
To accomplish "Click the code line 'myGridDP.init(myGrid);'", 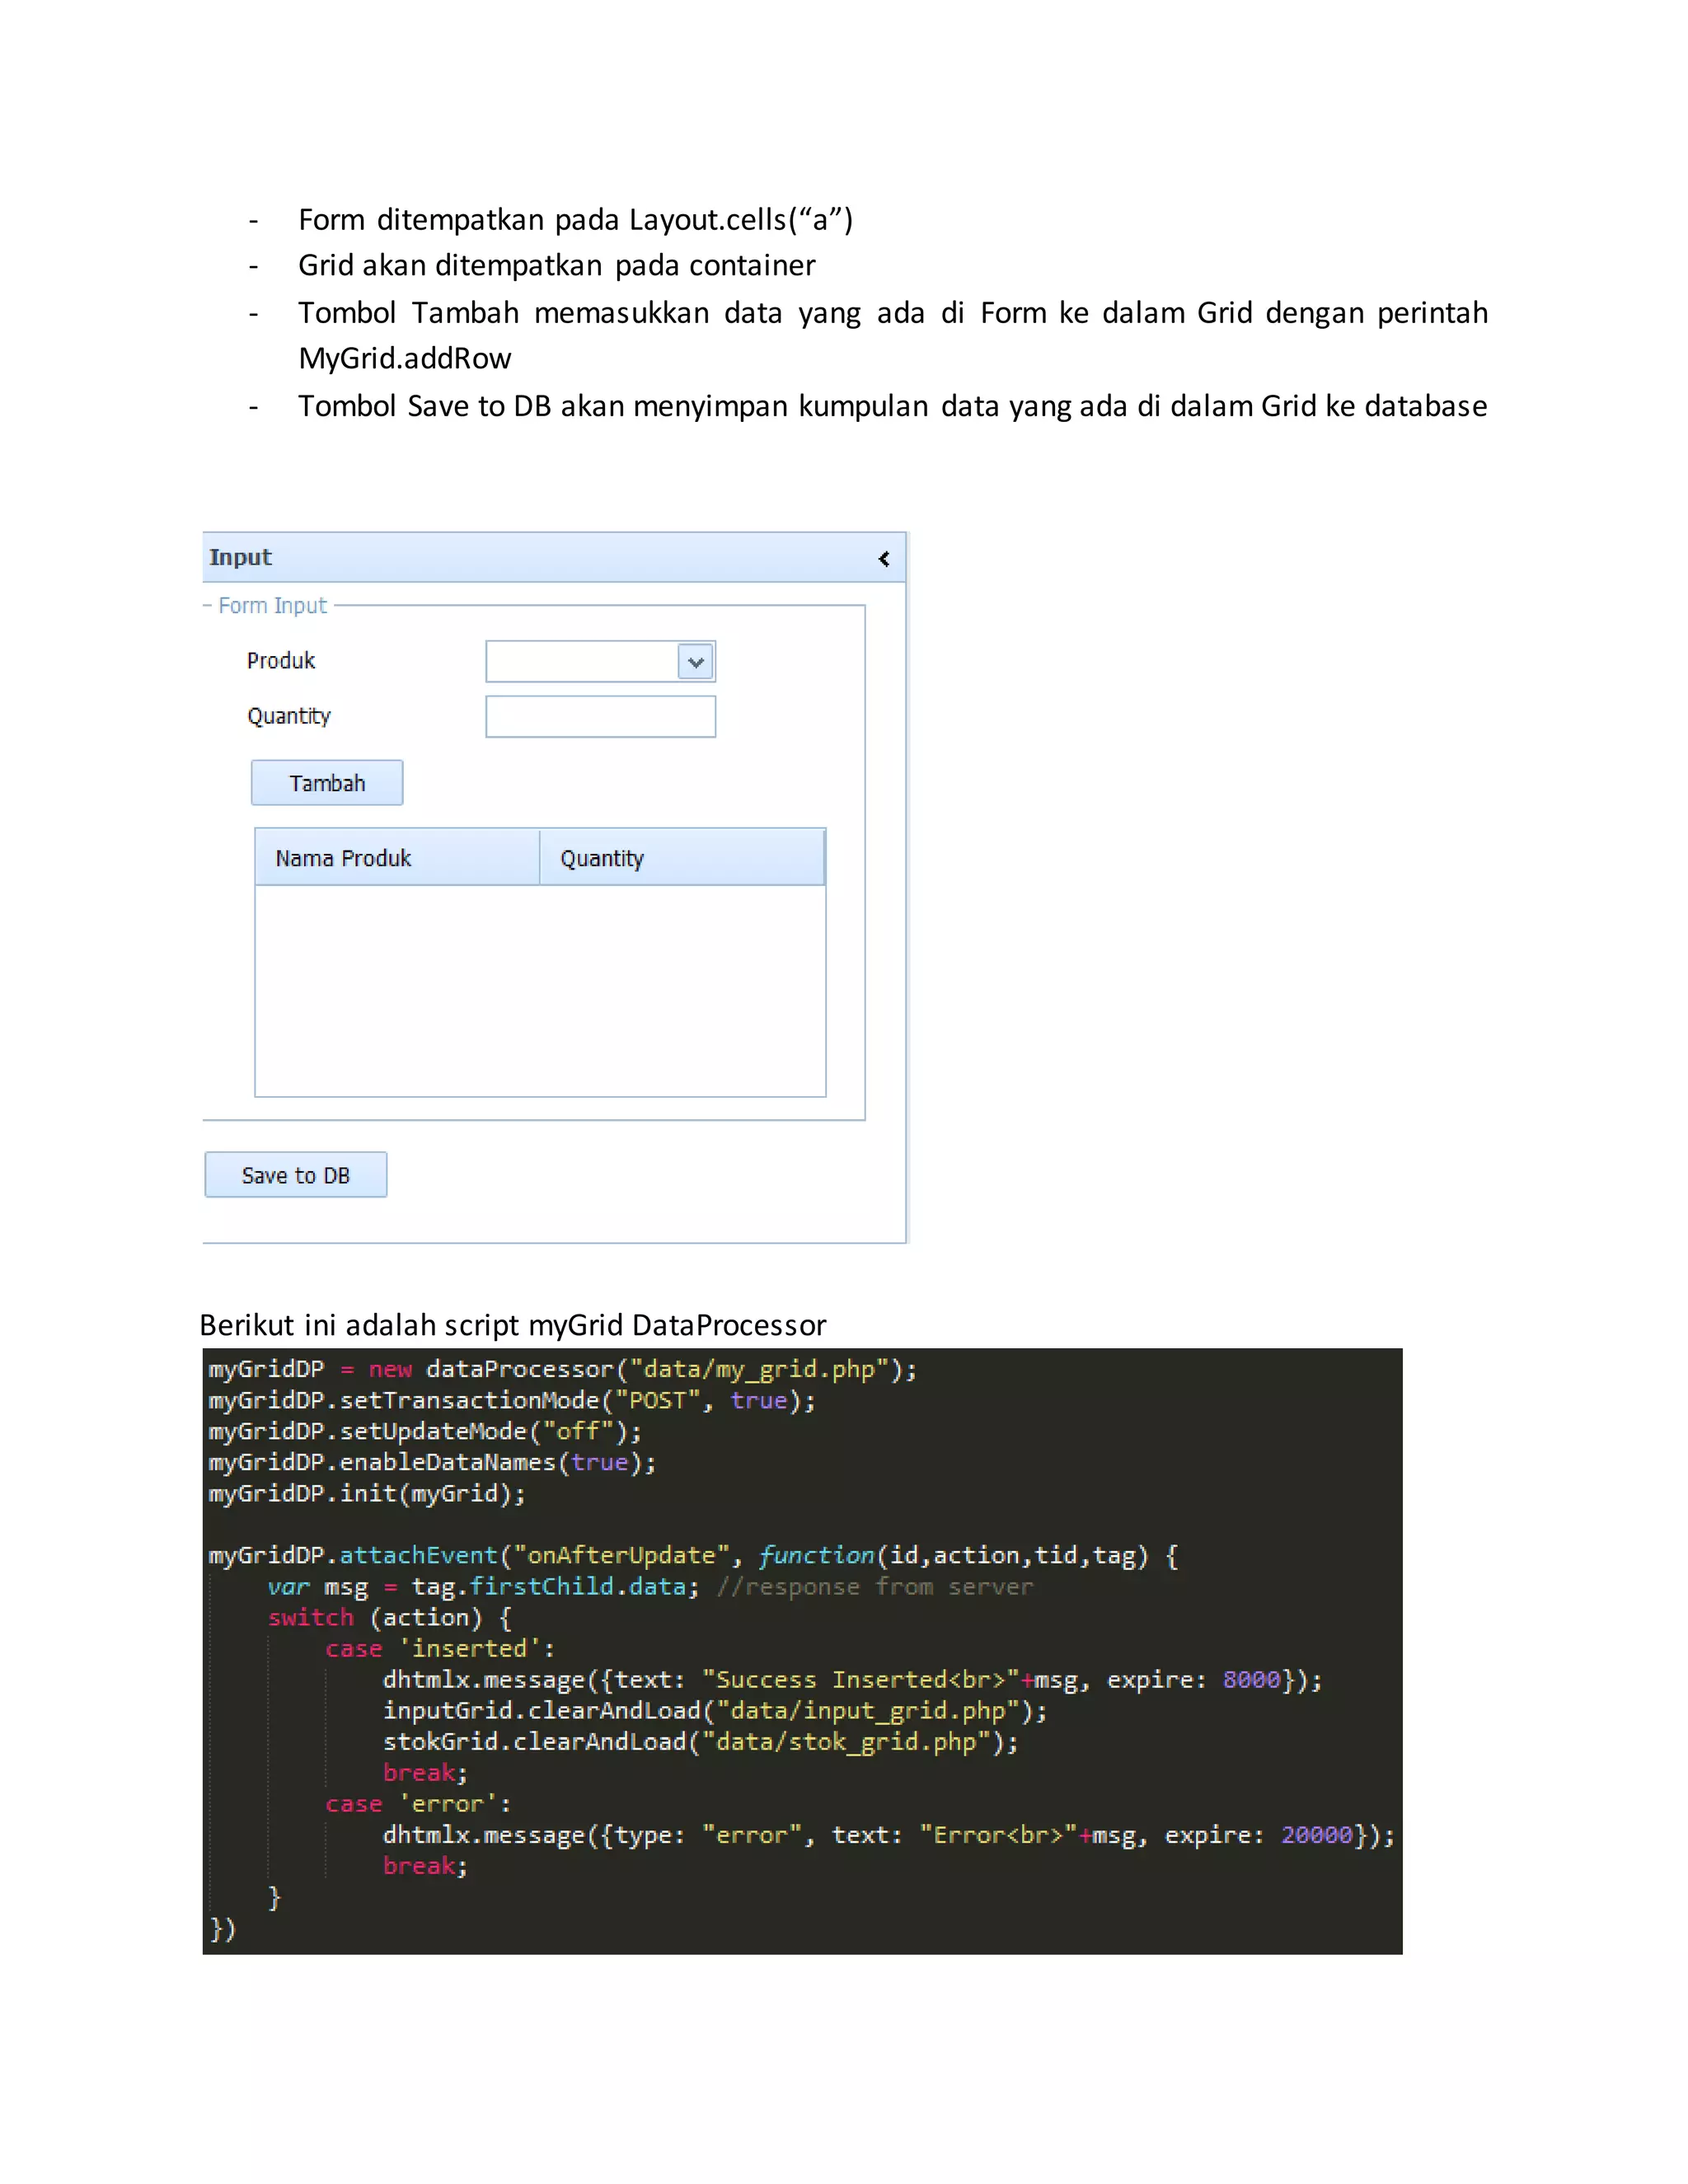I will [367, 1494].
